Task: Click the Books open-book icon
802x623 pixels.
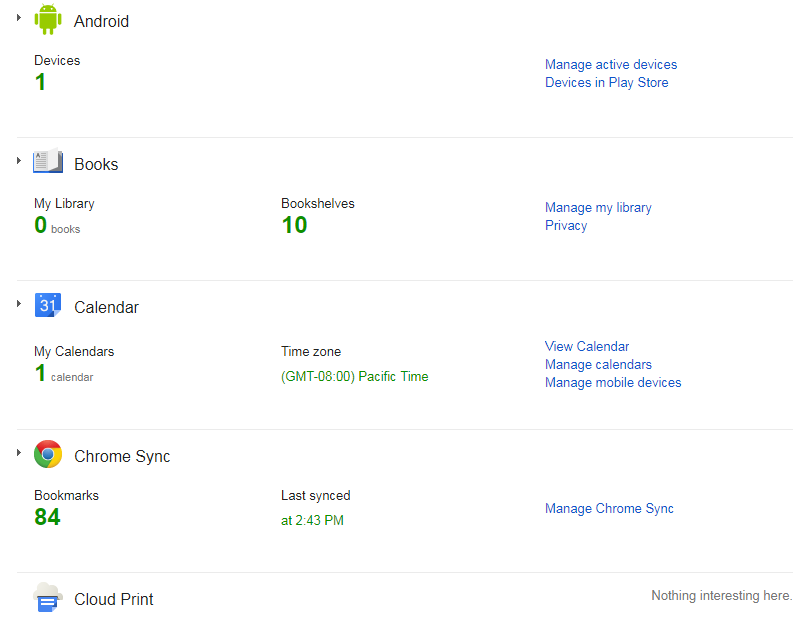Action: (48, 162)
